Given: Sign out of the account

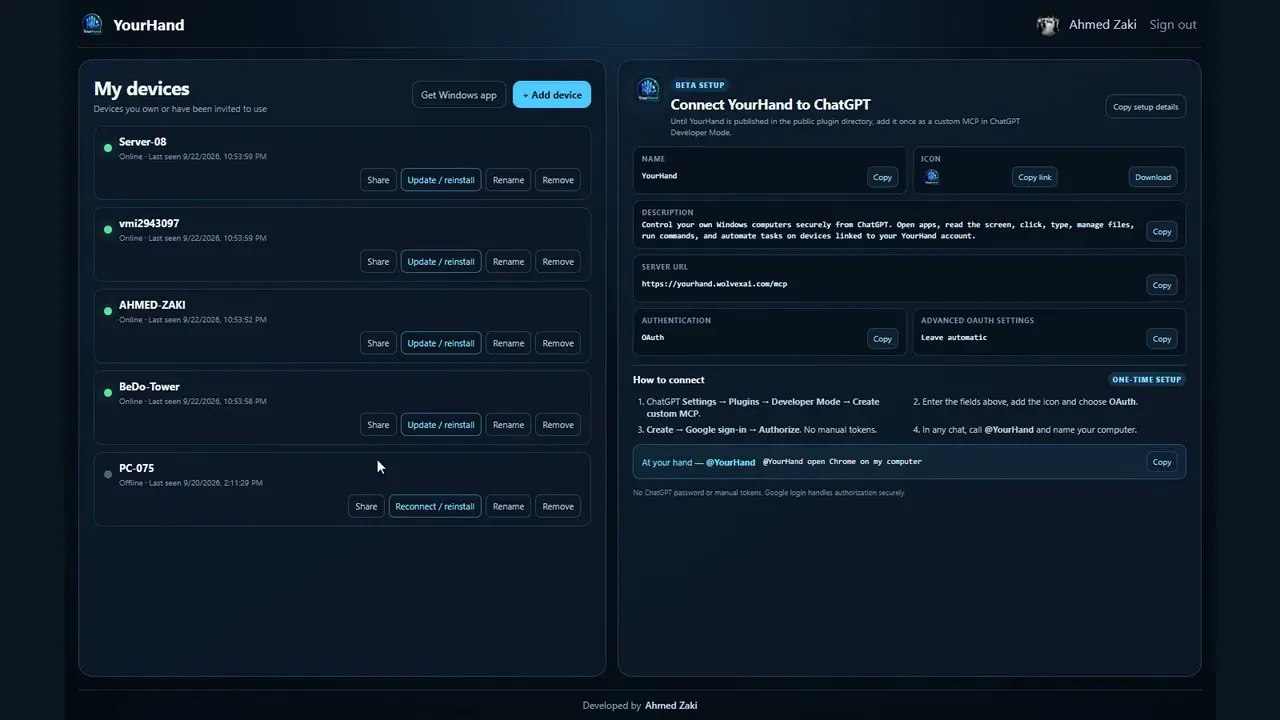Looking at the screenshot, I should tap(1173, 25).
